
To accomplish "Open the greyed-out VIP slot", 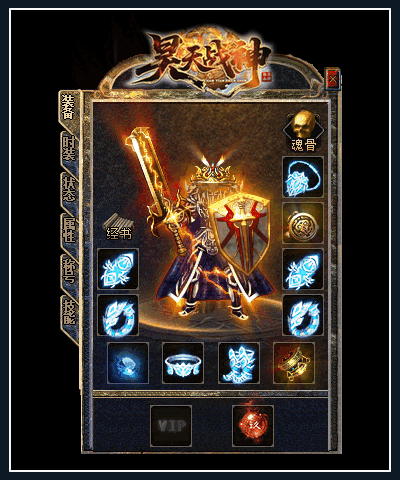I will (x=171, y=426).
